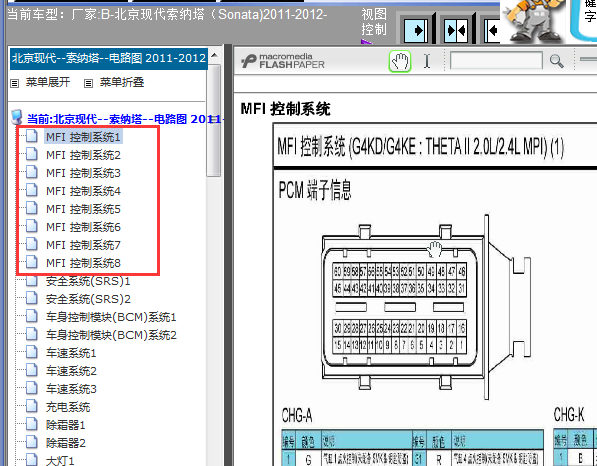The height and width of the screenshot is (466, 597).
Task: Open 大灯1 in the tree
Action: (x=60, y=461)
